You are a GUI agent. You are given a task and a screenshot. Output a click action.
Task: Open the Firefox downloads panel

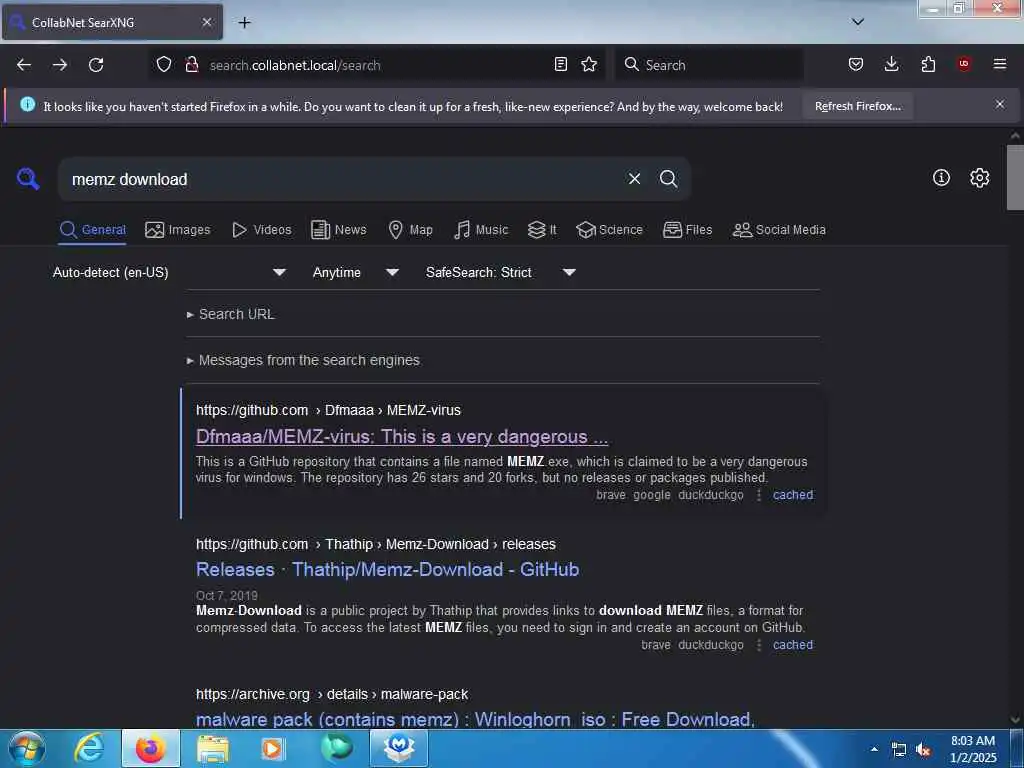pos(891,64)
